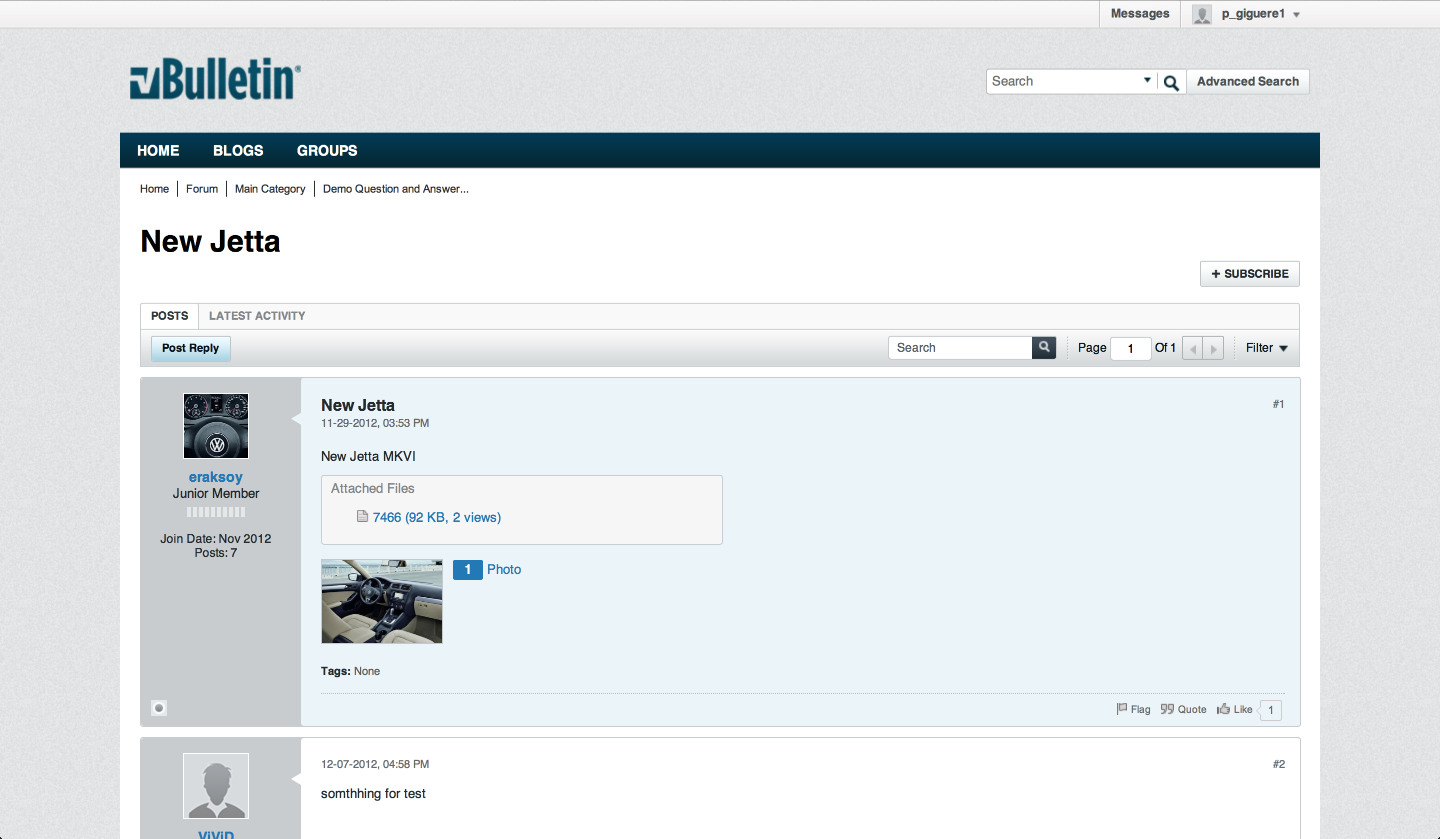Click the Quote icon on post #1
Viewport: 1440px width, 839px height.
click(1167, 709)
